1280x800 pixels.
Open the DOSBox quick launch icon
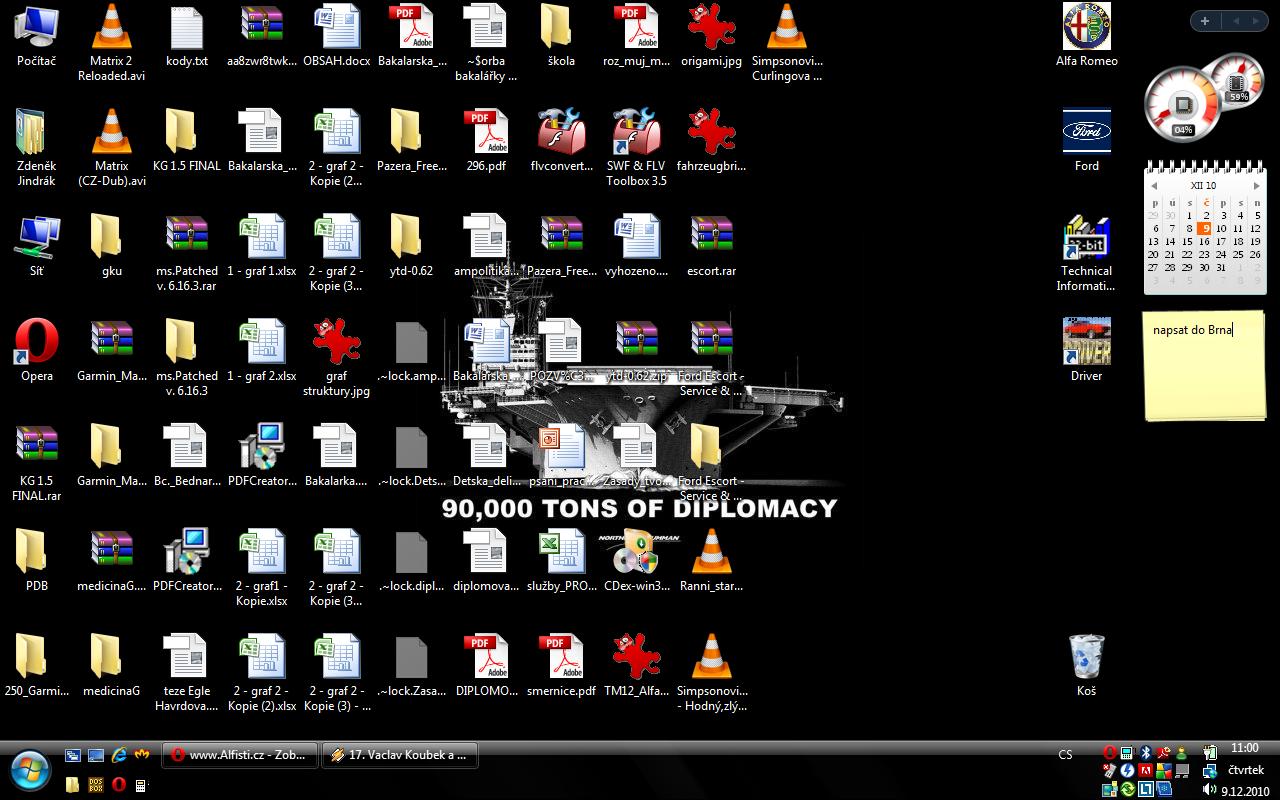[x=96, y=785]
